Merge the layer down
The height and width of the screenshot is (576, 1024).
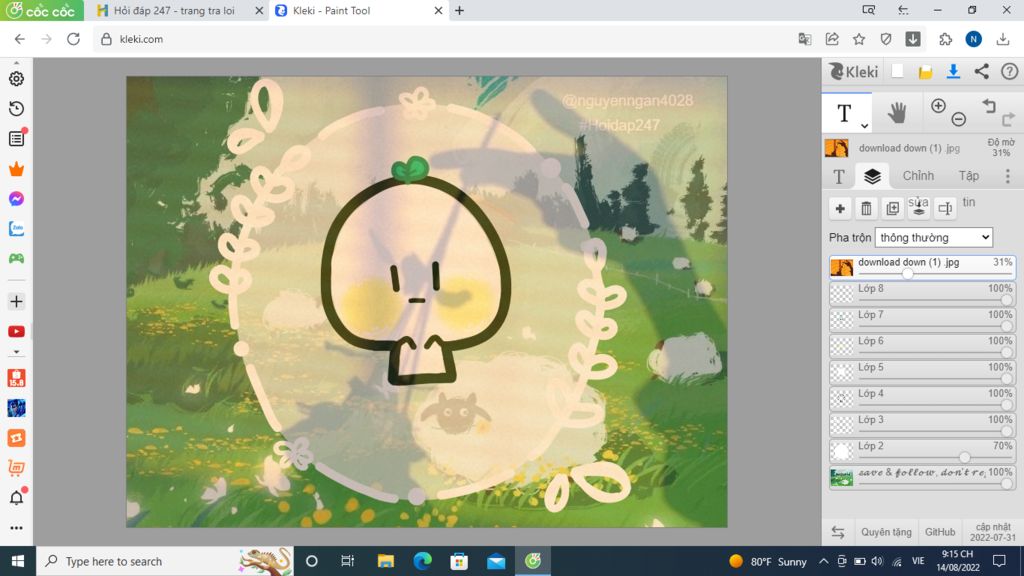[918, 208]
